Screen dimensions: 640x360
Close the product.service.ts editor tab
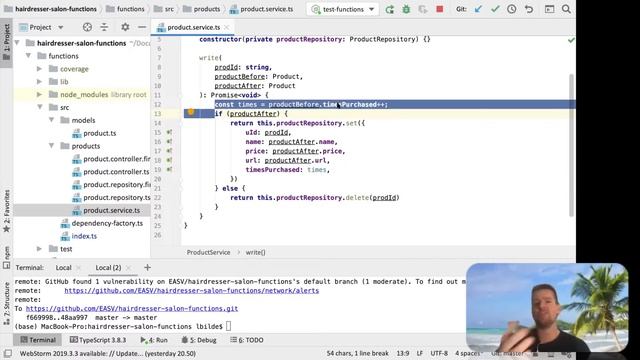(226, 27)
